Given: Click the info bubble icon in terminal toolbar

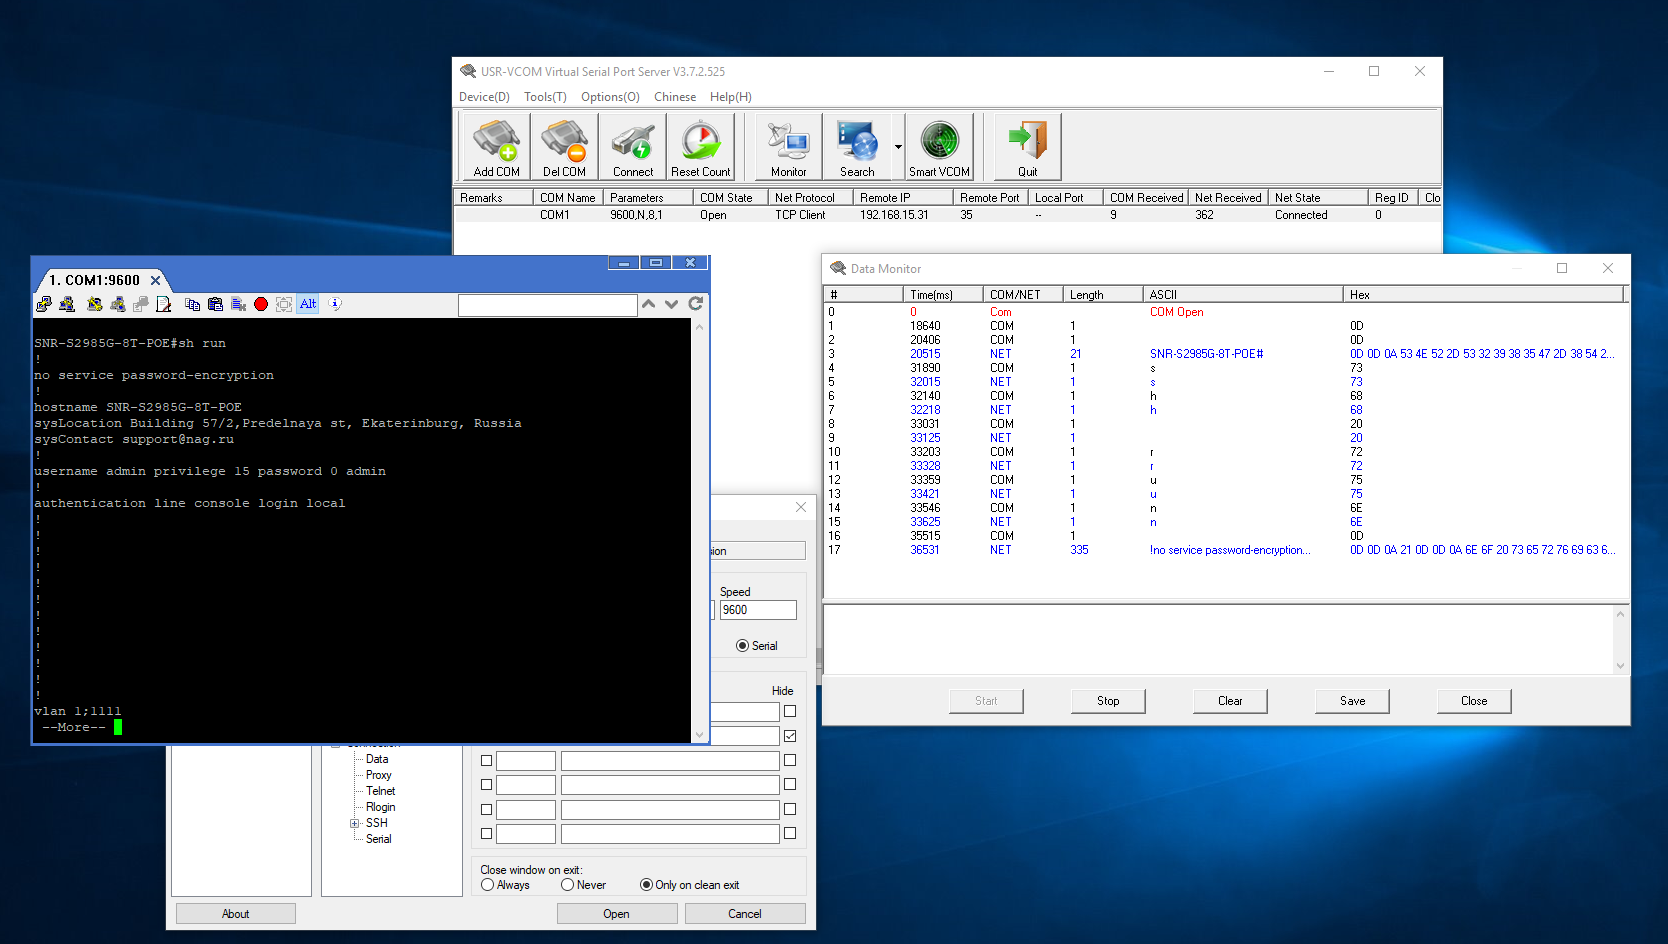Looking at the screenshot, I should [x=335, y=304].
